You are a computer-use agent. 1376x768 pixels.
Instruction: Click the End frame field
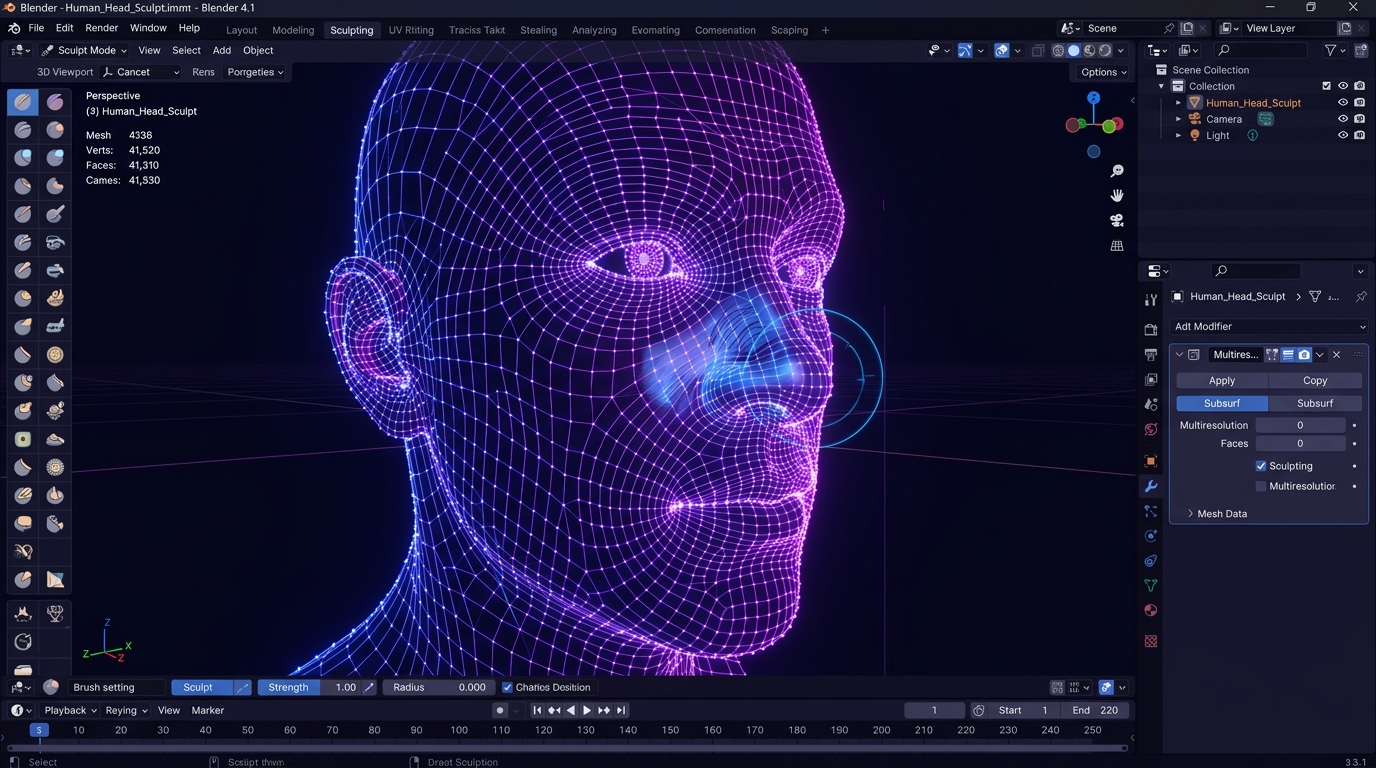click(1097, 710)
